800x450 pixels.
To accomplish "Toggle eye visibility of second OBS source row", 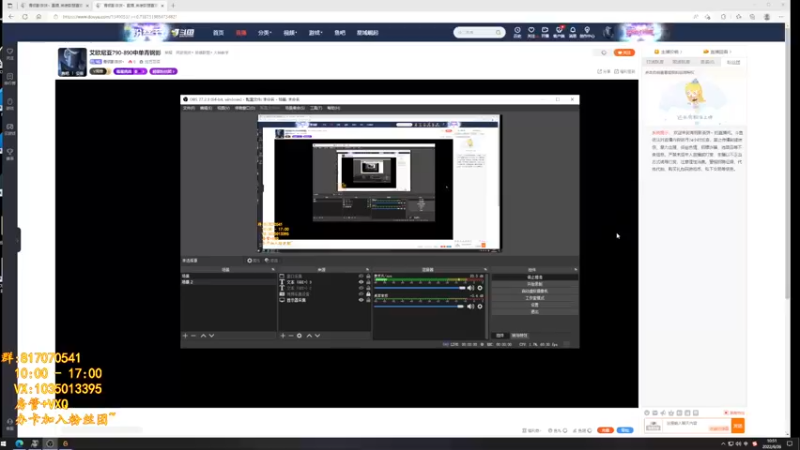I will click(x=361, y=282).
